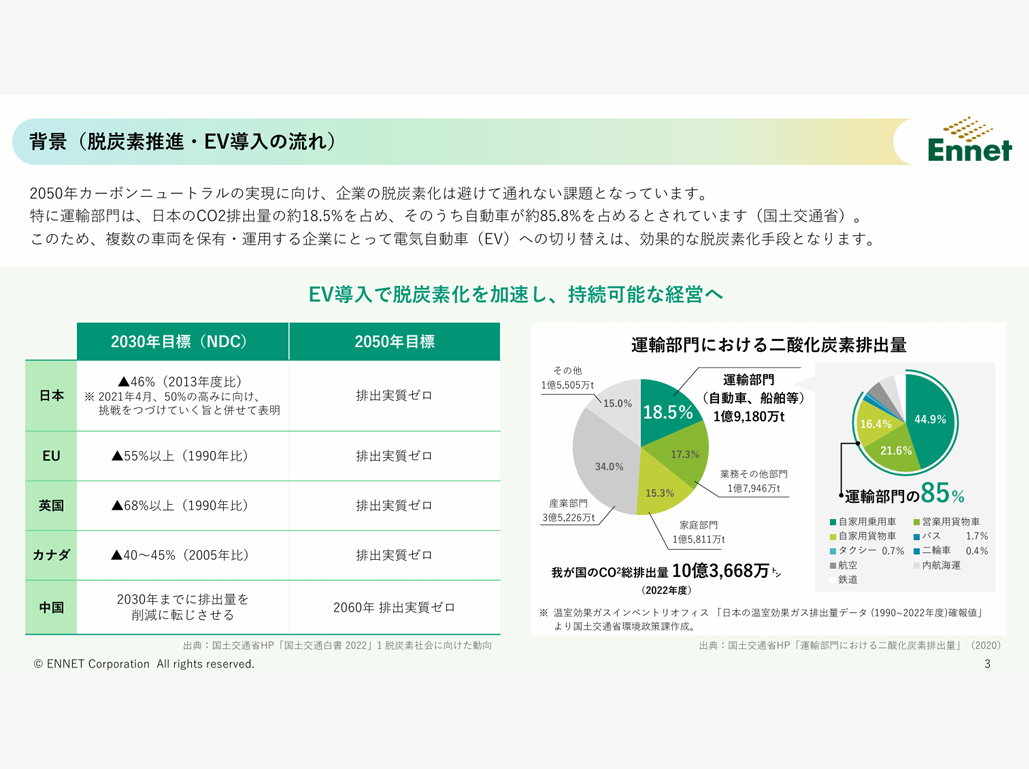The width and height of the screenshot is (1029, 769).
Task: Click the ▲68%以上（1990年比） cell
Action: (x=180, y=505)
